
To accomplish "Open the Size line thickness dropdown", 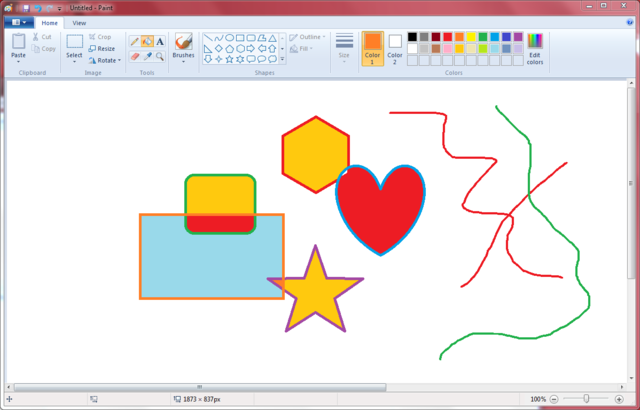I will point(344,49).
